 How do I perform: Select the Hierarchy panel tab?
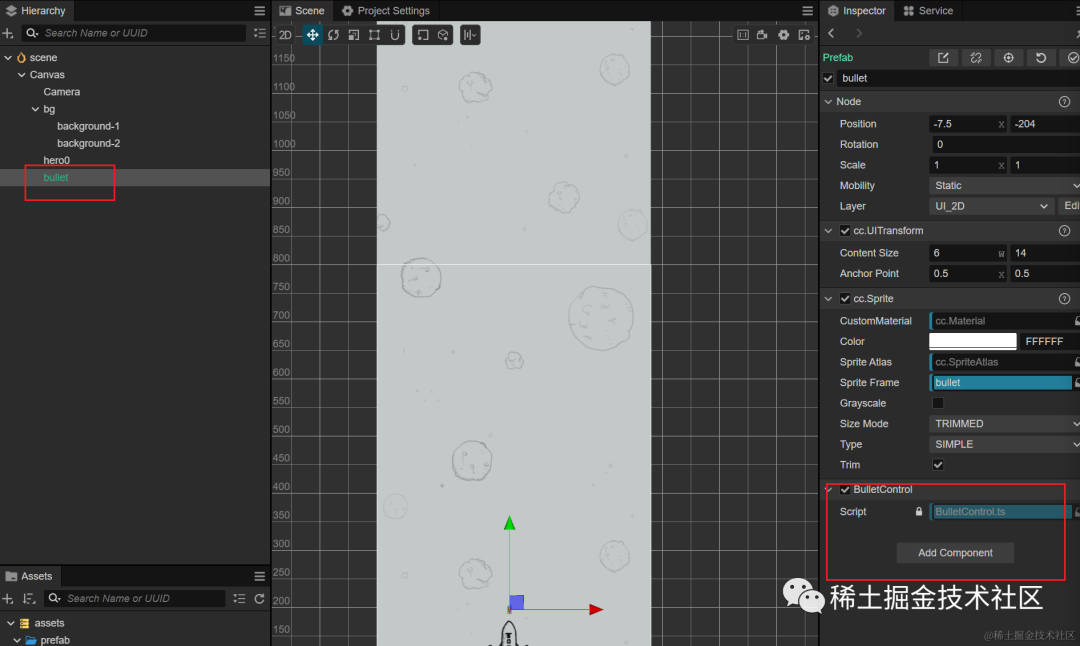tap(36, 11)
